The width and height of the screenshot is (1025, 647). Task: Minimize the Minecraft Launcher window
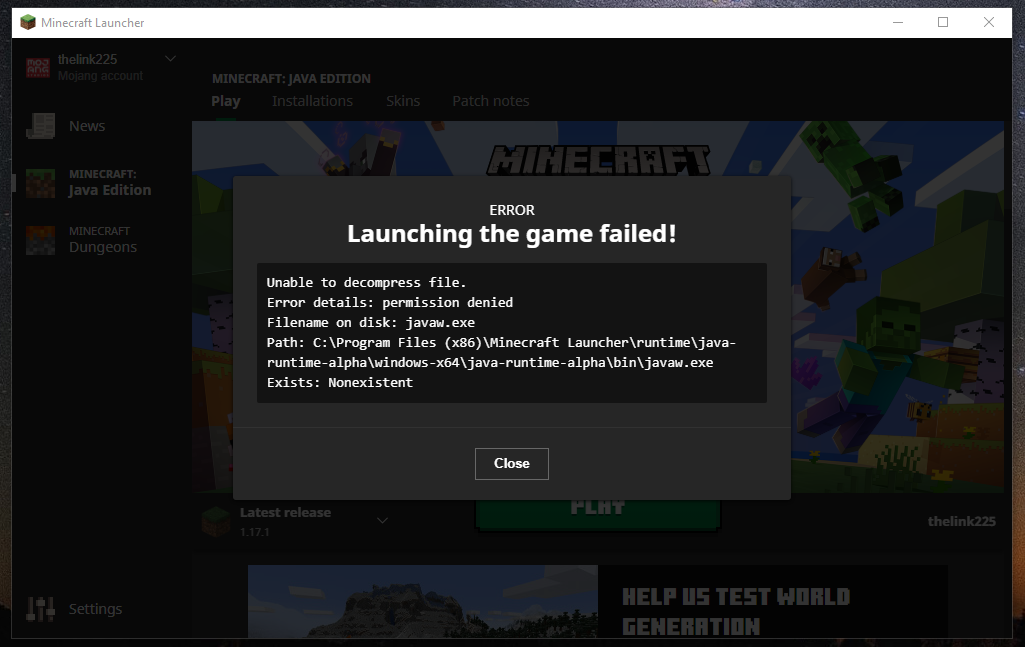coord(898,22)
